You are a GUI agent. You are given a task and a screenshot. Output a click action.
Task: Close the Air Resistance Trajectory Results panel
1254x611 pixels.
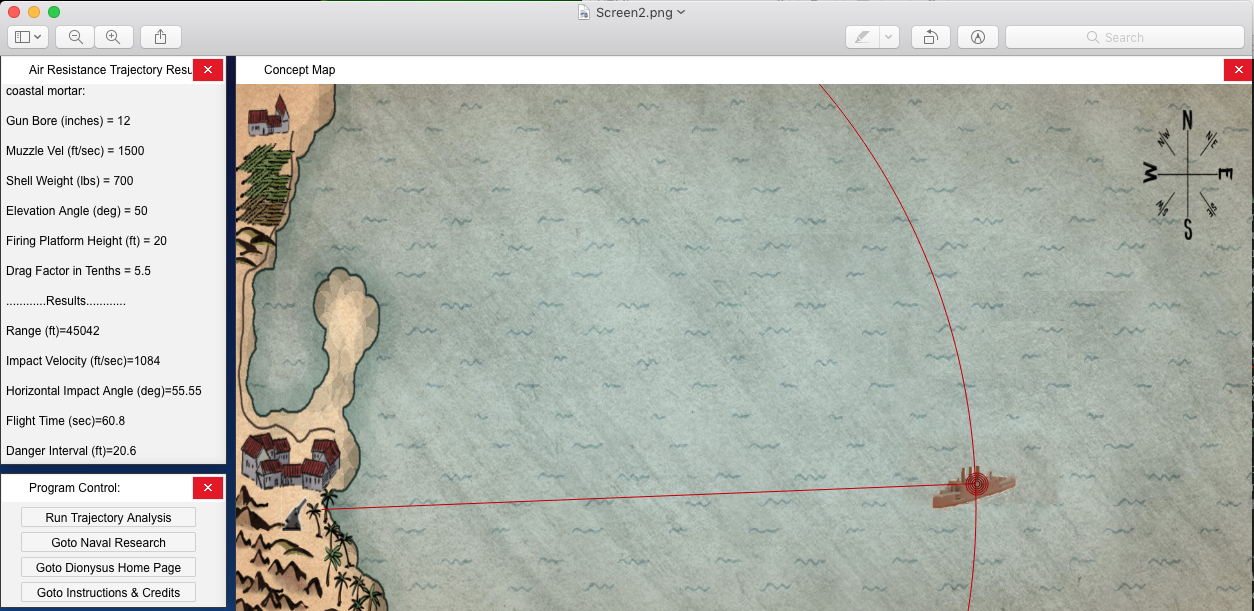tap(207, 70)
